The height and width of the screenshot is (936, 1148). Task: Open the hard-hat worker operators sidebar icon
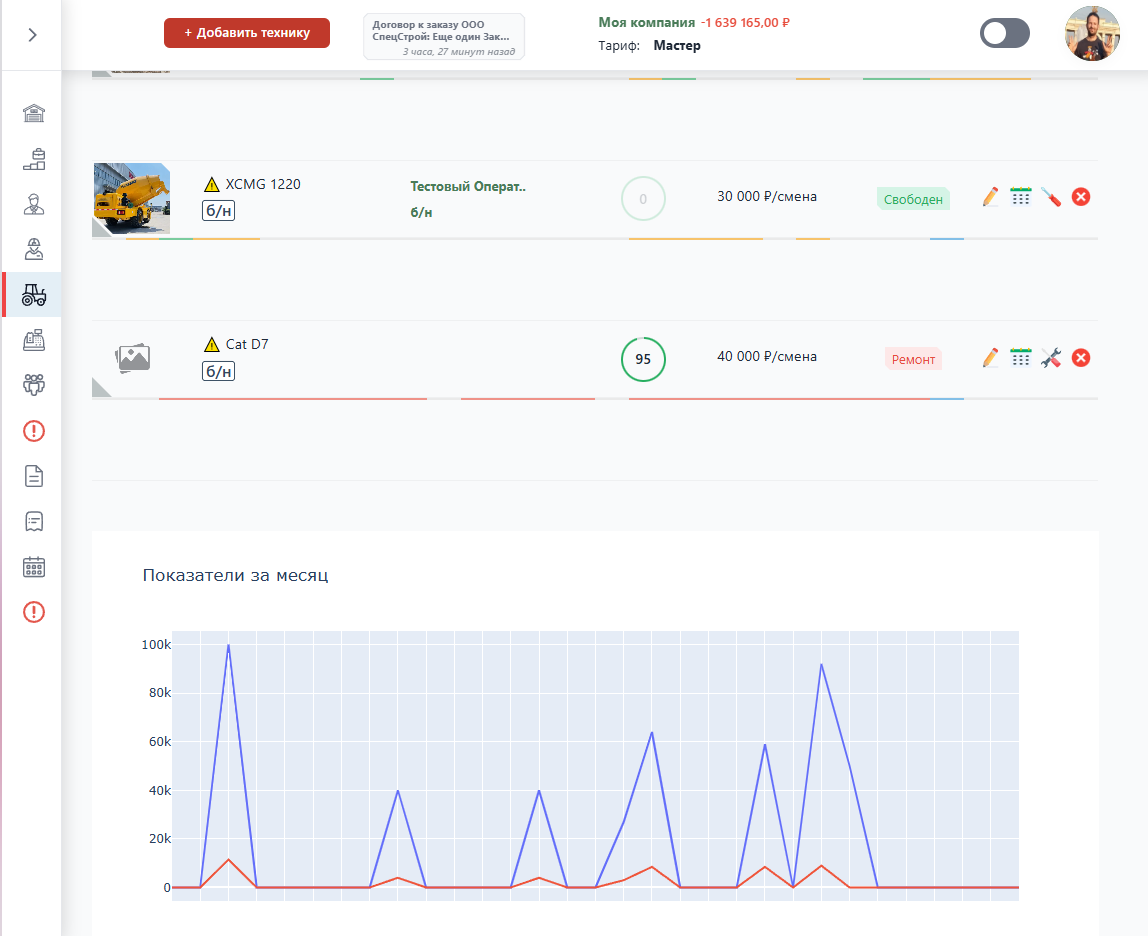coord(34,249)
